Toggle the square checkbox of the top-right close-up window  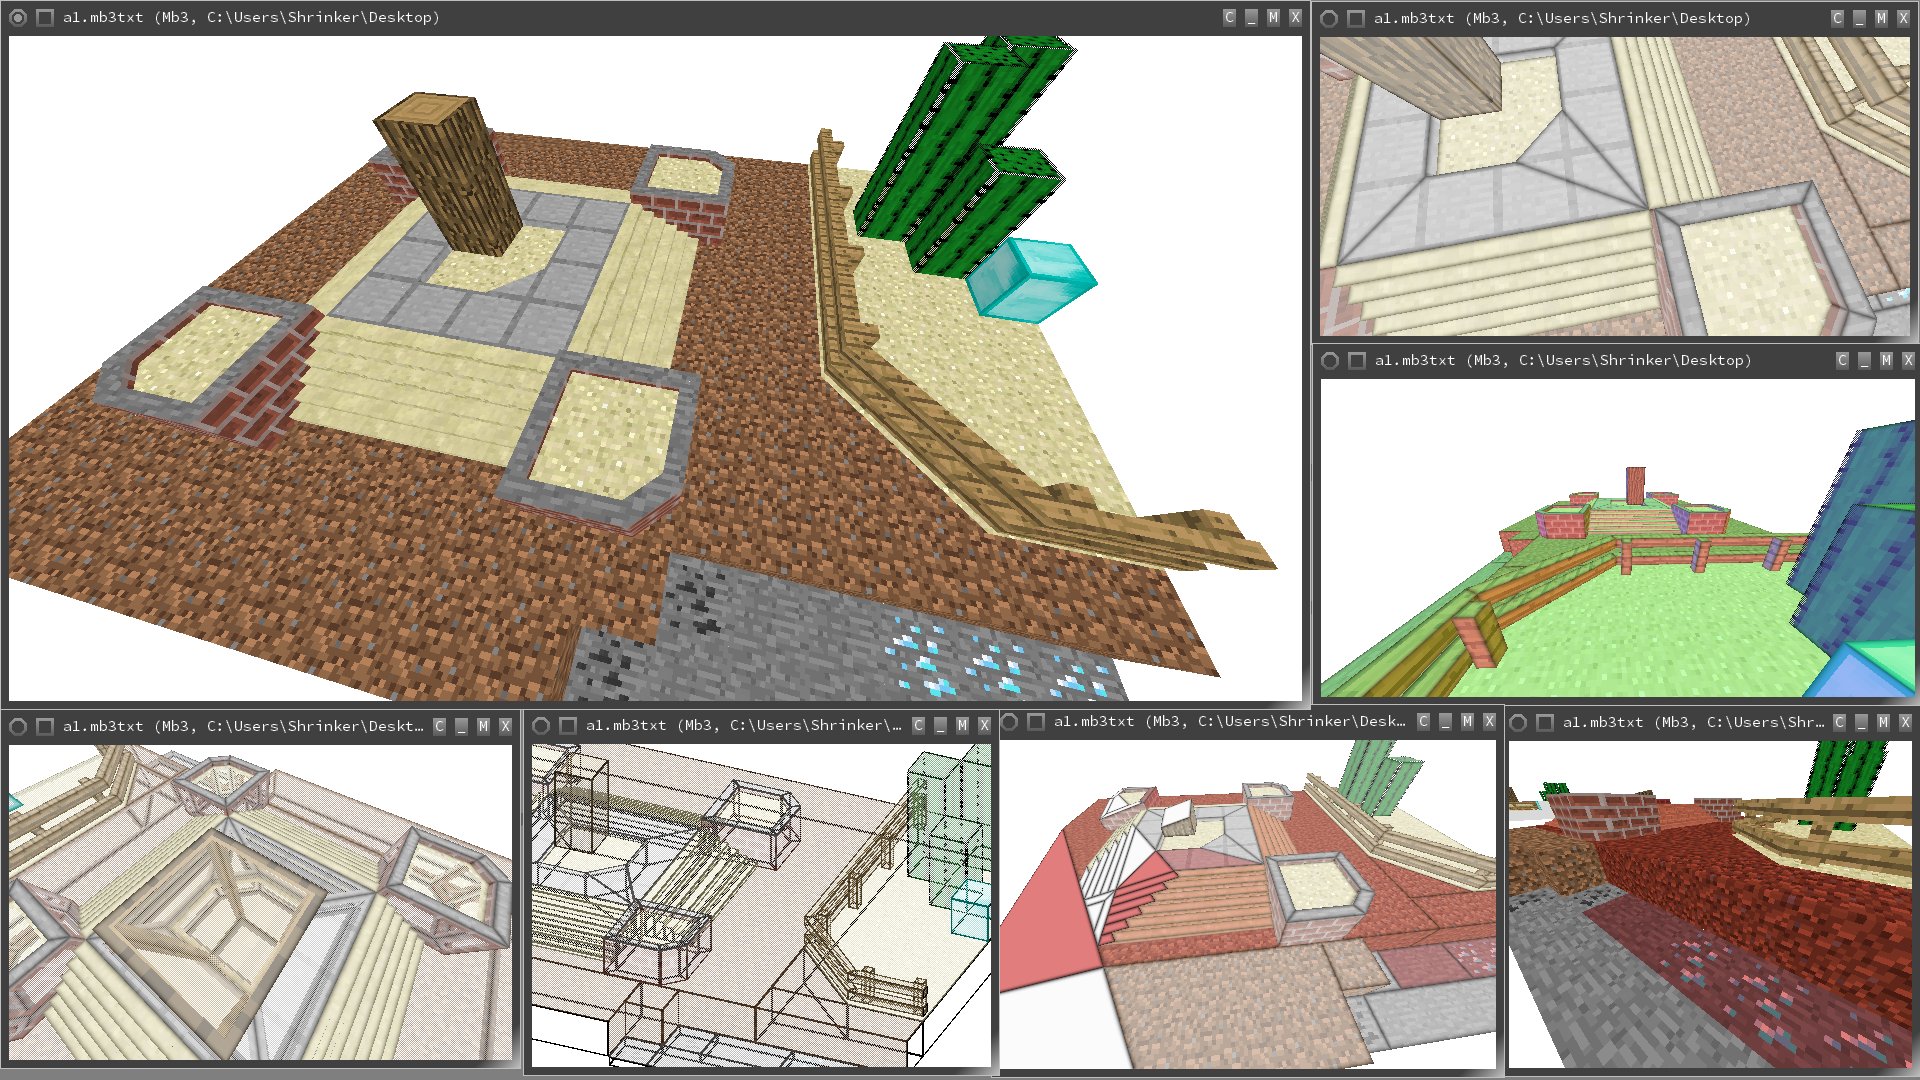tap(1356, 19)
